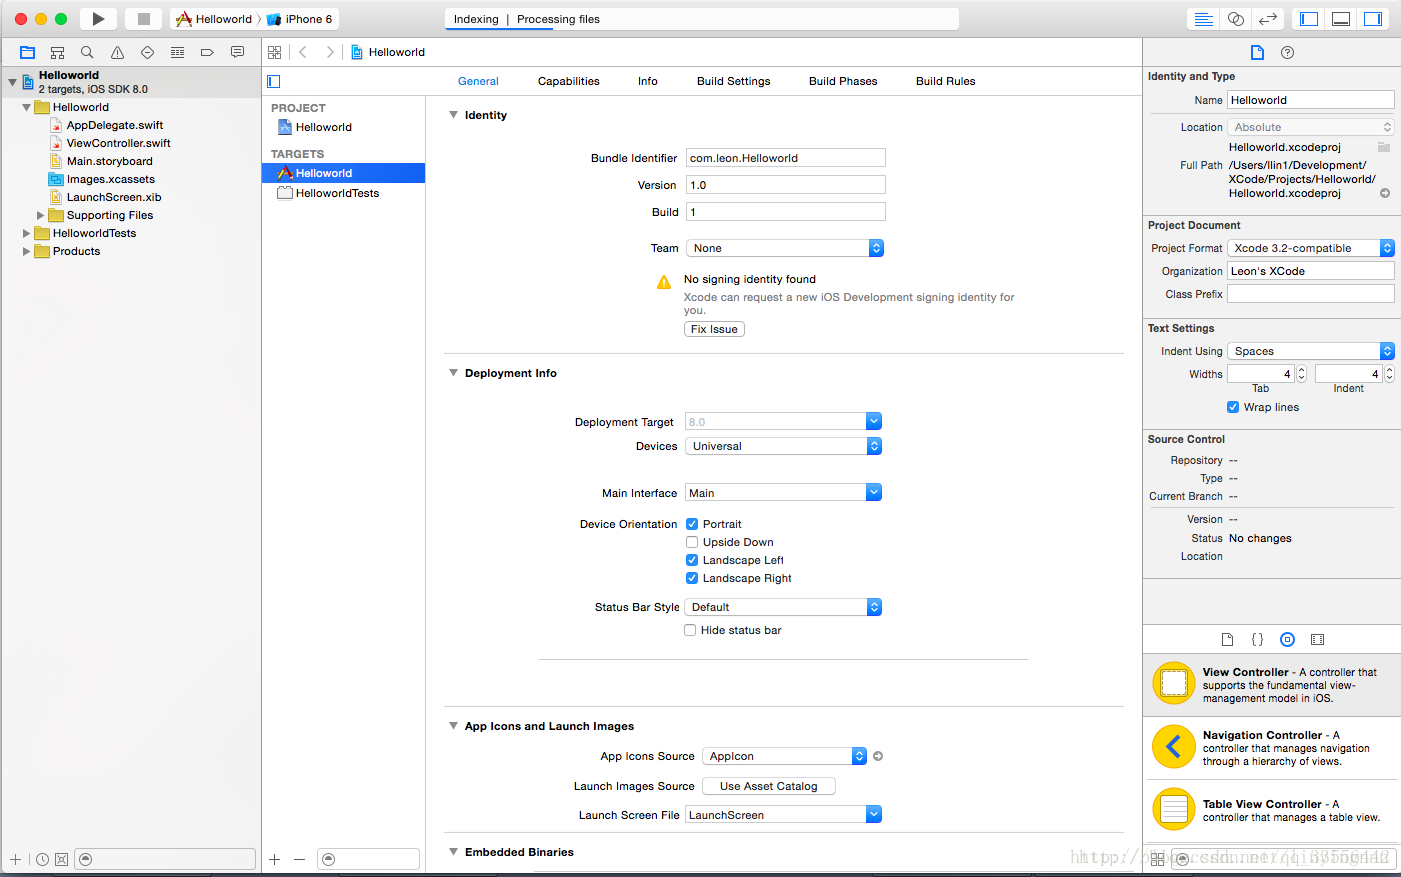Screen dimensions: 1401x877
Task: Show the Quick Help inspector
Action: pos(1287,52)
